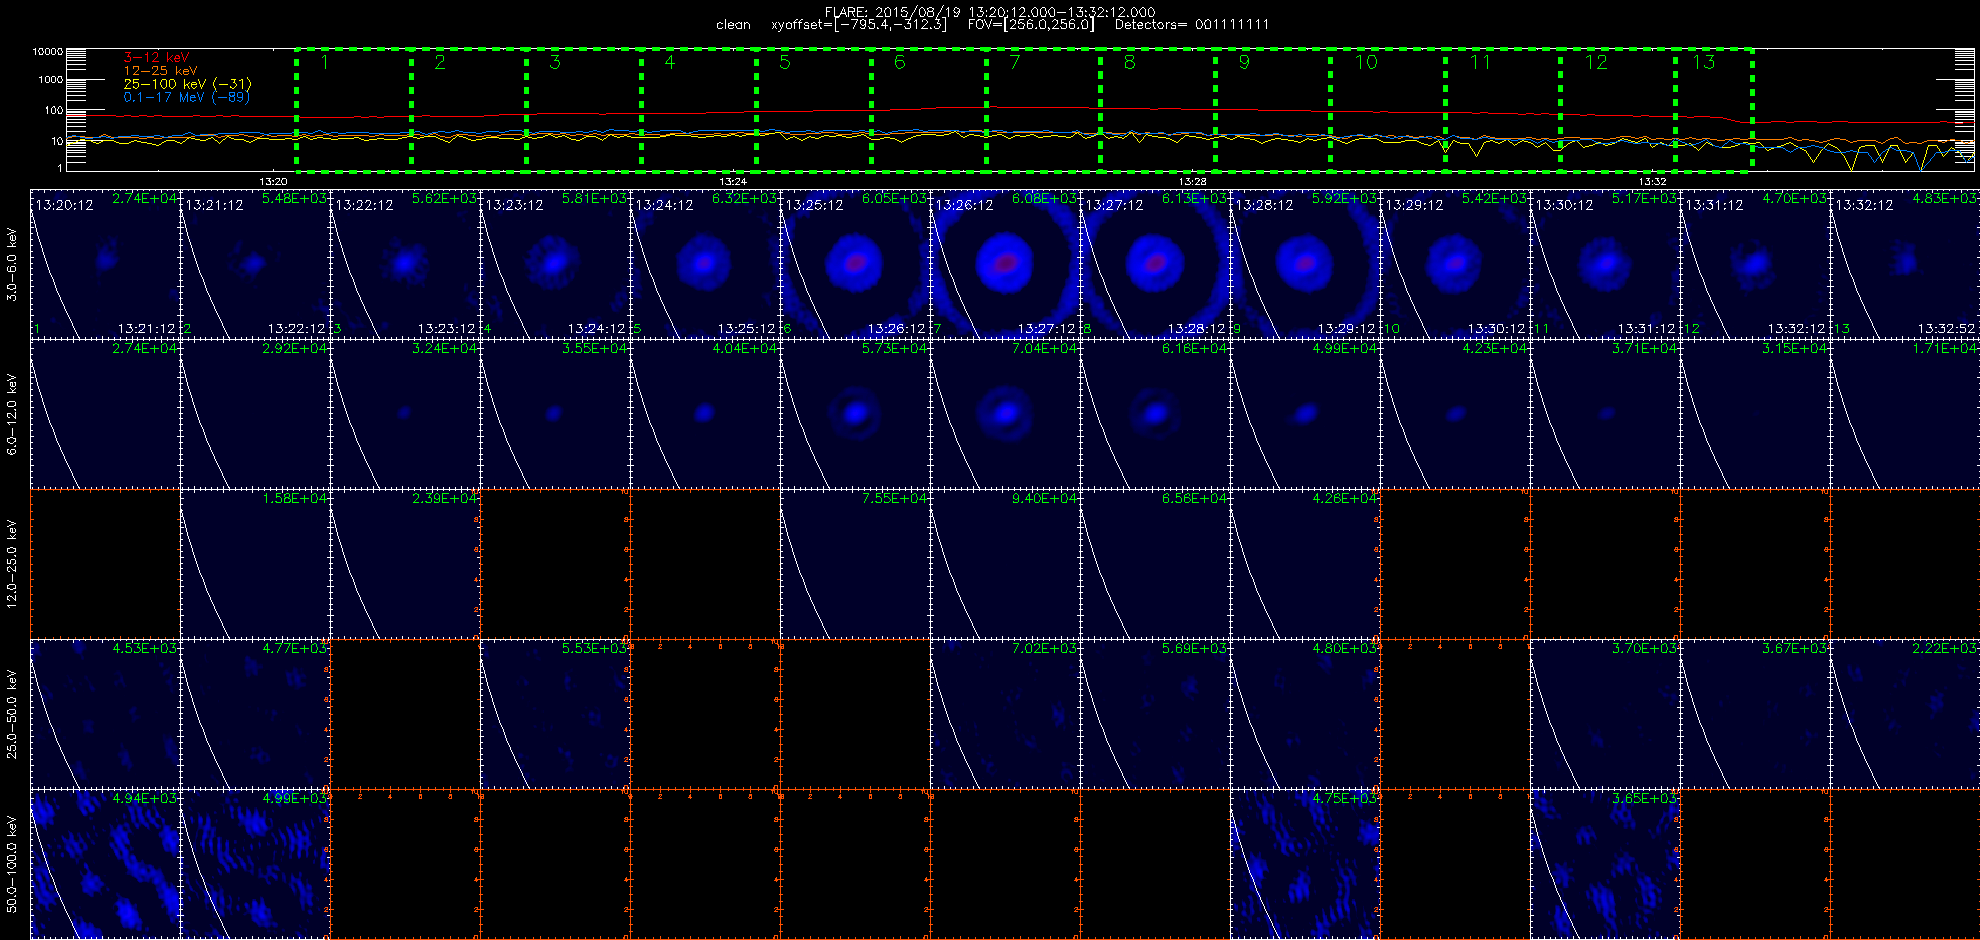Click the 5.48E+03 peak value label
Image resolution: width=1980 pixels, height=940 pixels.
pyautogui.click(x=295, y=198)
